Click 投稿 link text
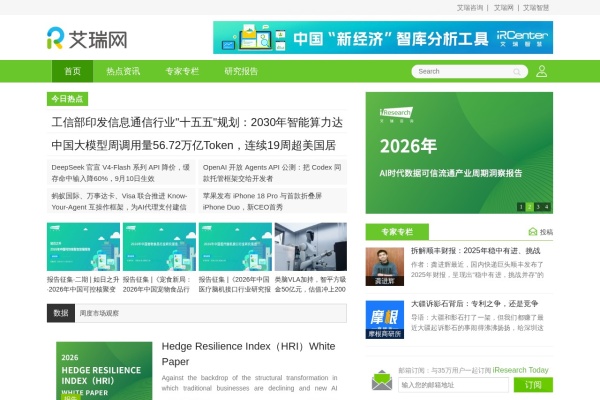This screenshot has height=400, width=600. tap(546, 232)
